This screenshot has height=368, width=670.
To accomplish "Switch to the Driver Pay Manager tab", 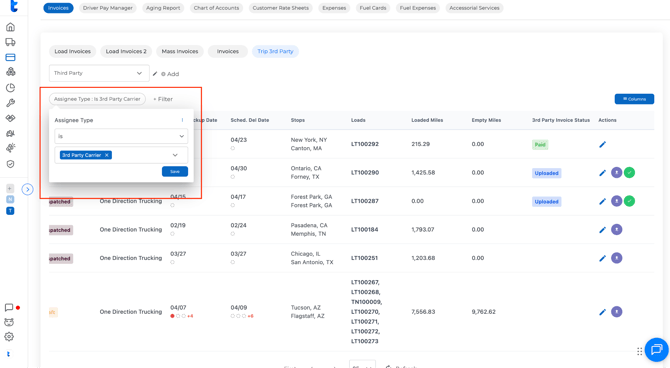I will tap(108, 8).
